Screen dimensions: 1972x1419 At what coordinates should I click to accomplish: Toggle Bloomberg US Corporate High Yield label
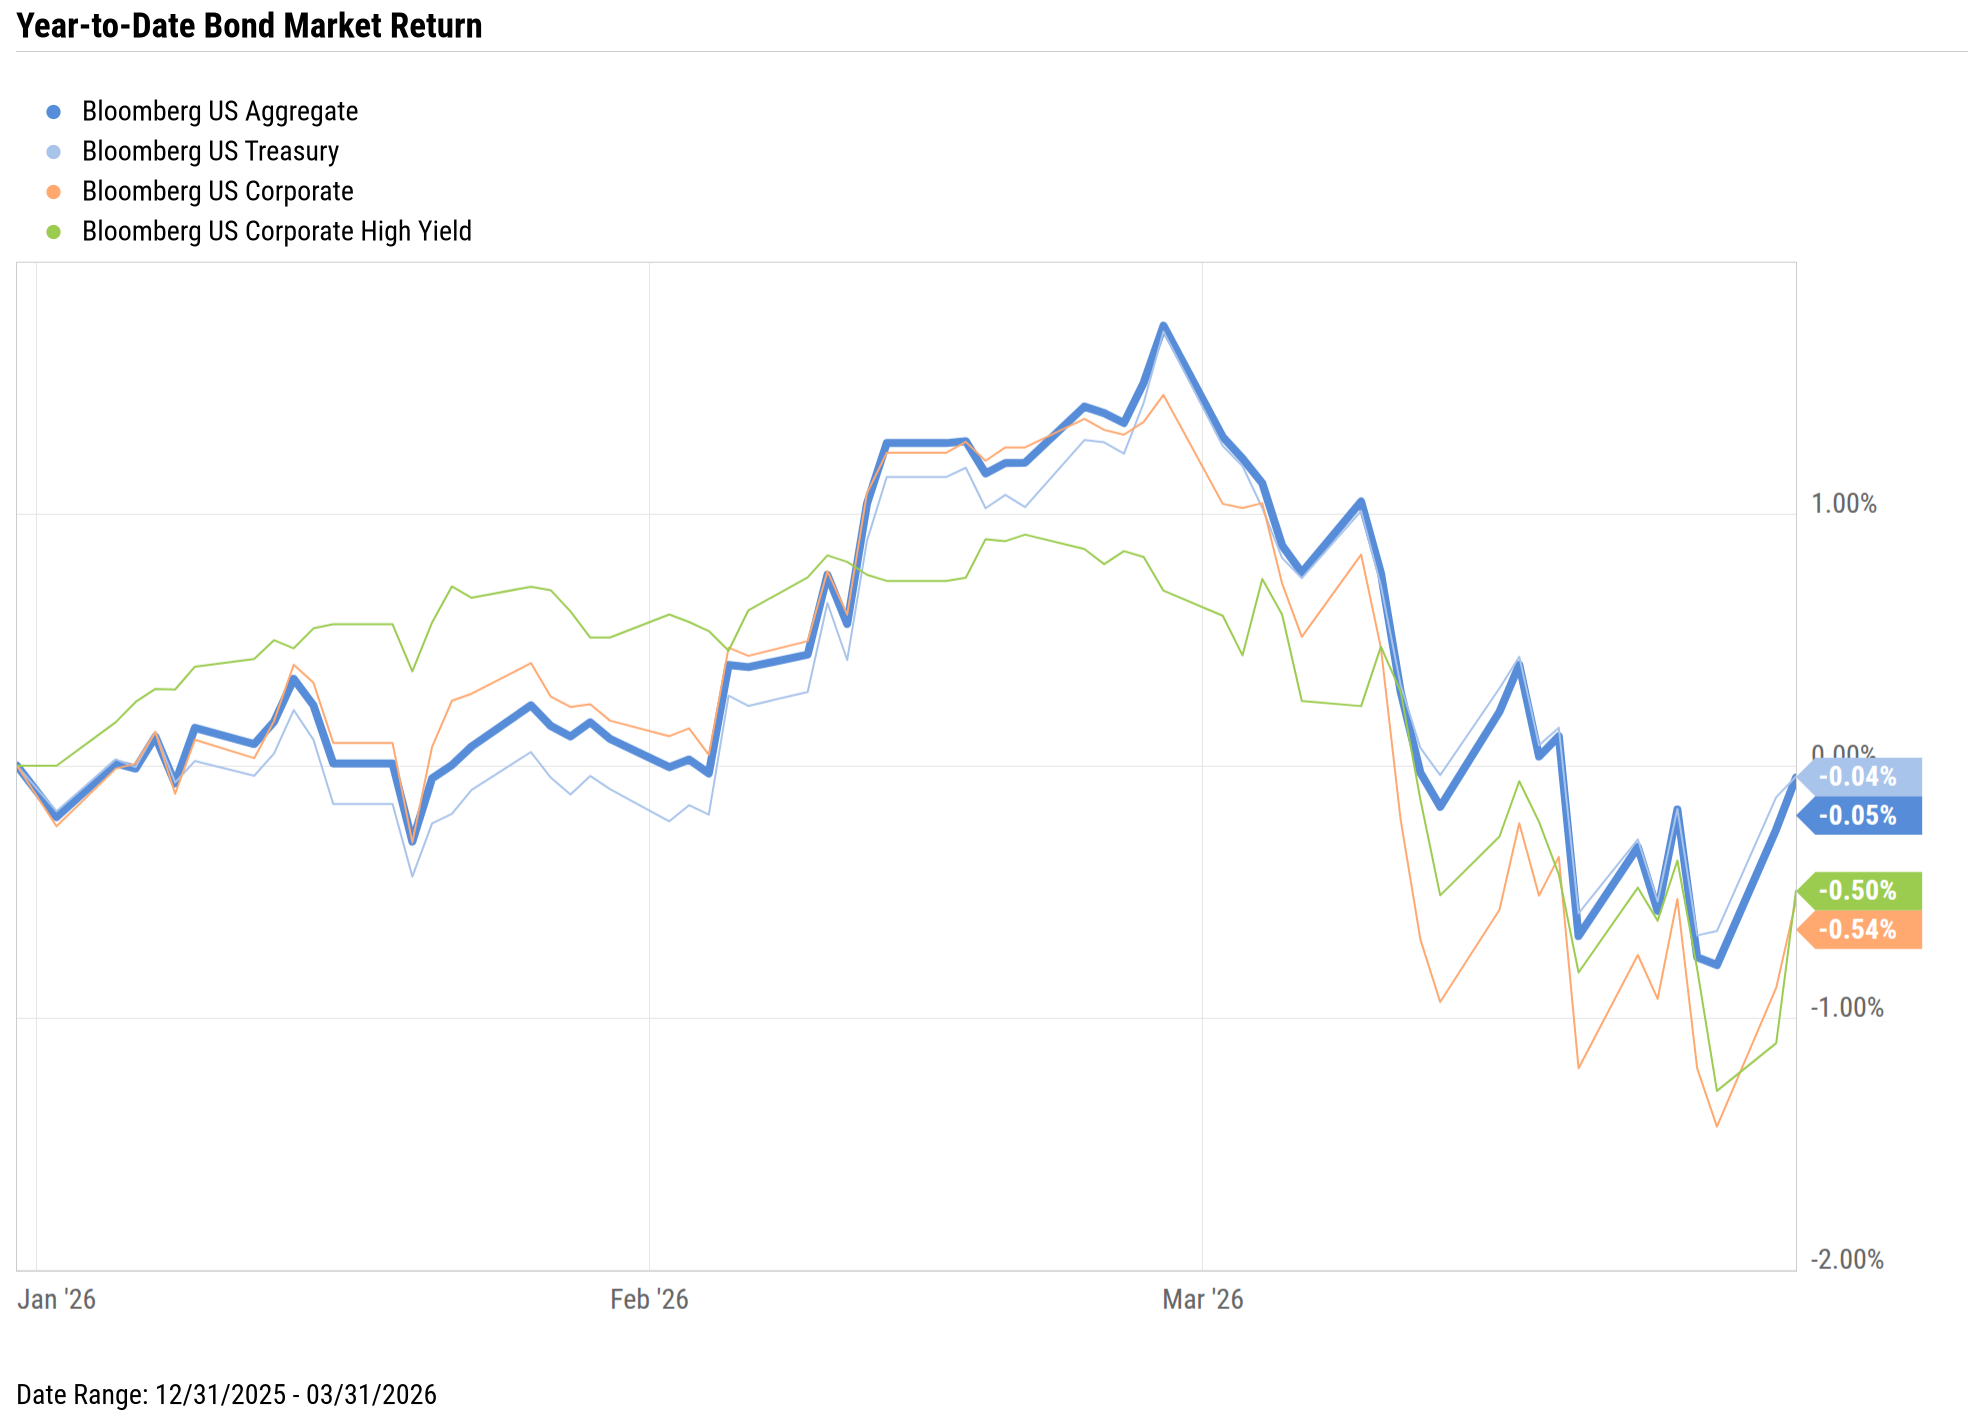(x=276, y=232)
